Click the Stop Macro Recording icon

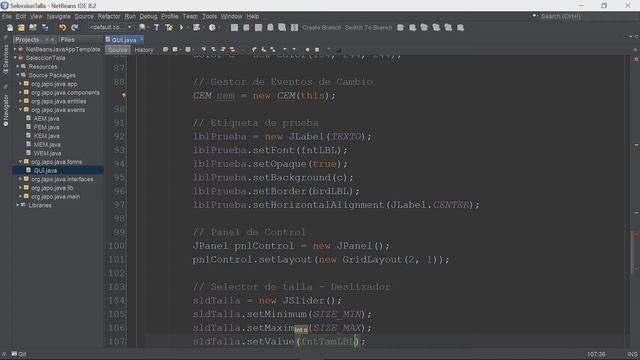317,50
